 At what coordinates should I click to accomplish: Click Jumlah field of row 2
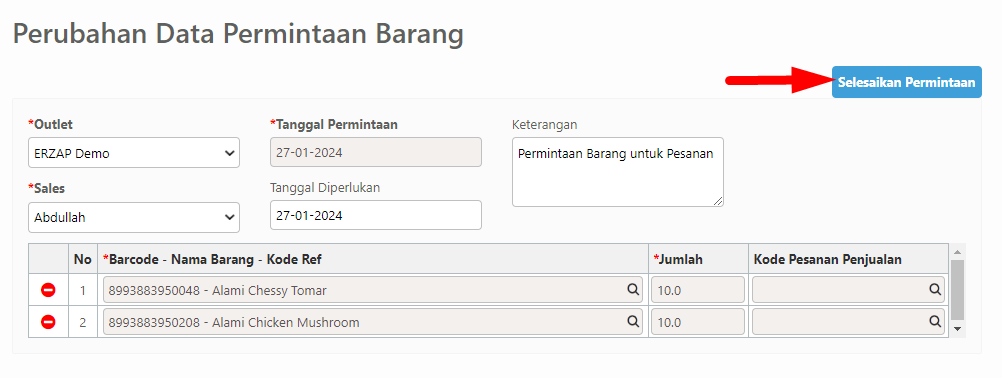point(698,322)
